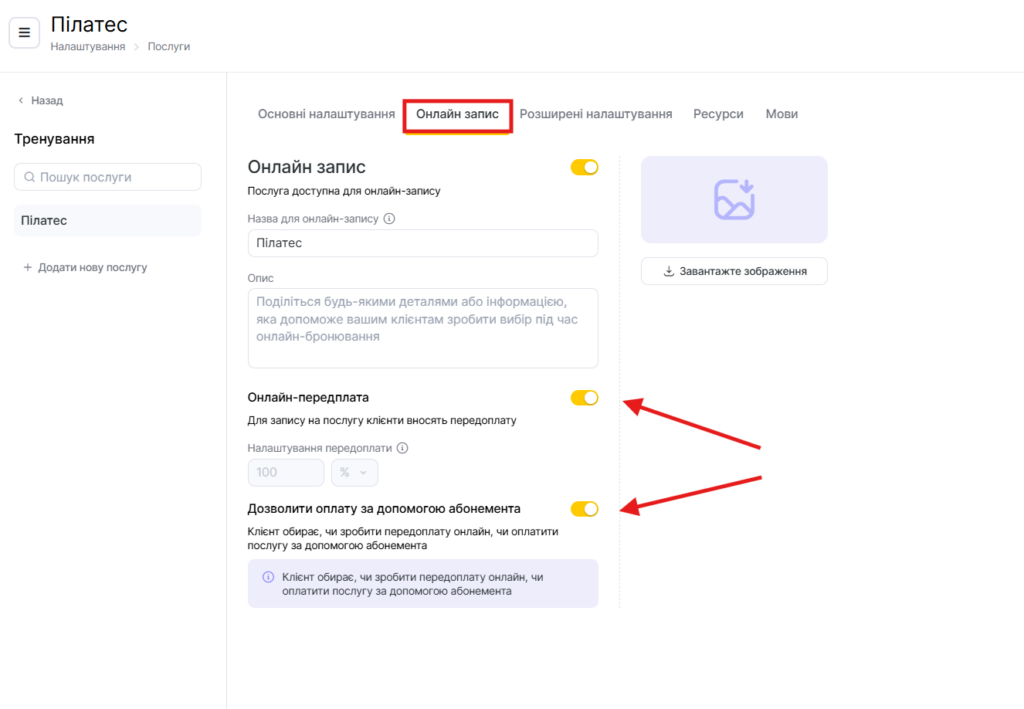The width and height of the screenshot is (1024, 709).
Task: Click the image placeholder icon
Action: coord(734,199)
